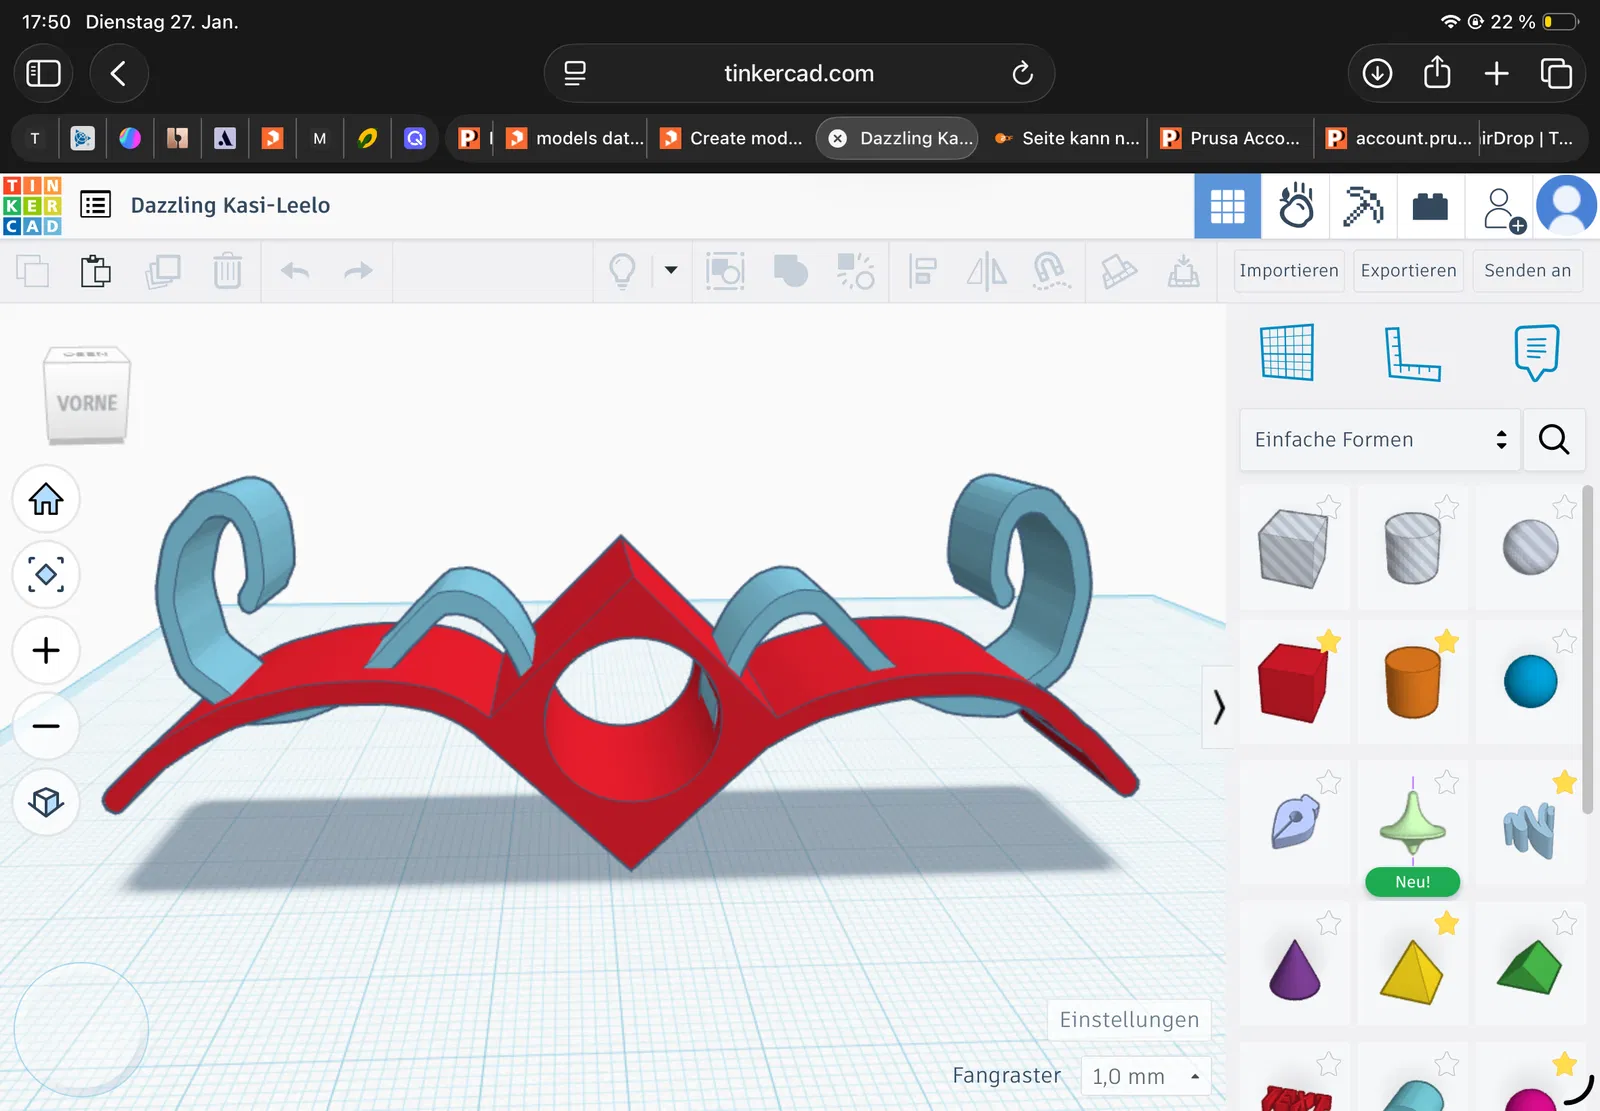Select the green revolve shape marked Neu!
The height and width of the screenshot is (1111, 1600).
coord(1412,824)
